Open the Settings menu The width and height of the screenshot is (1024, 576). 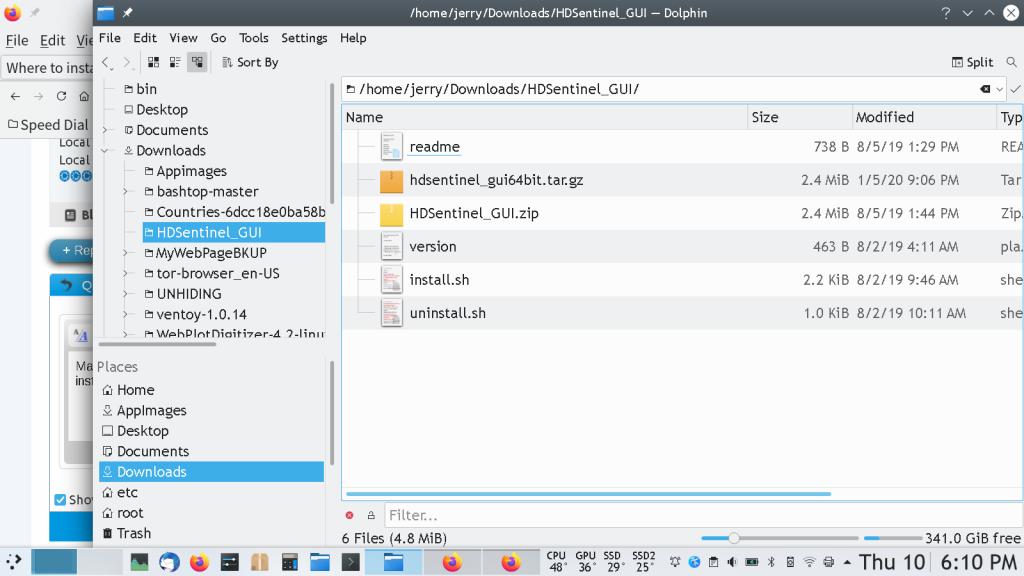(304, 38)
